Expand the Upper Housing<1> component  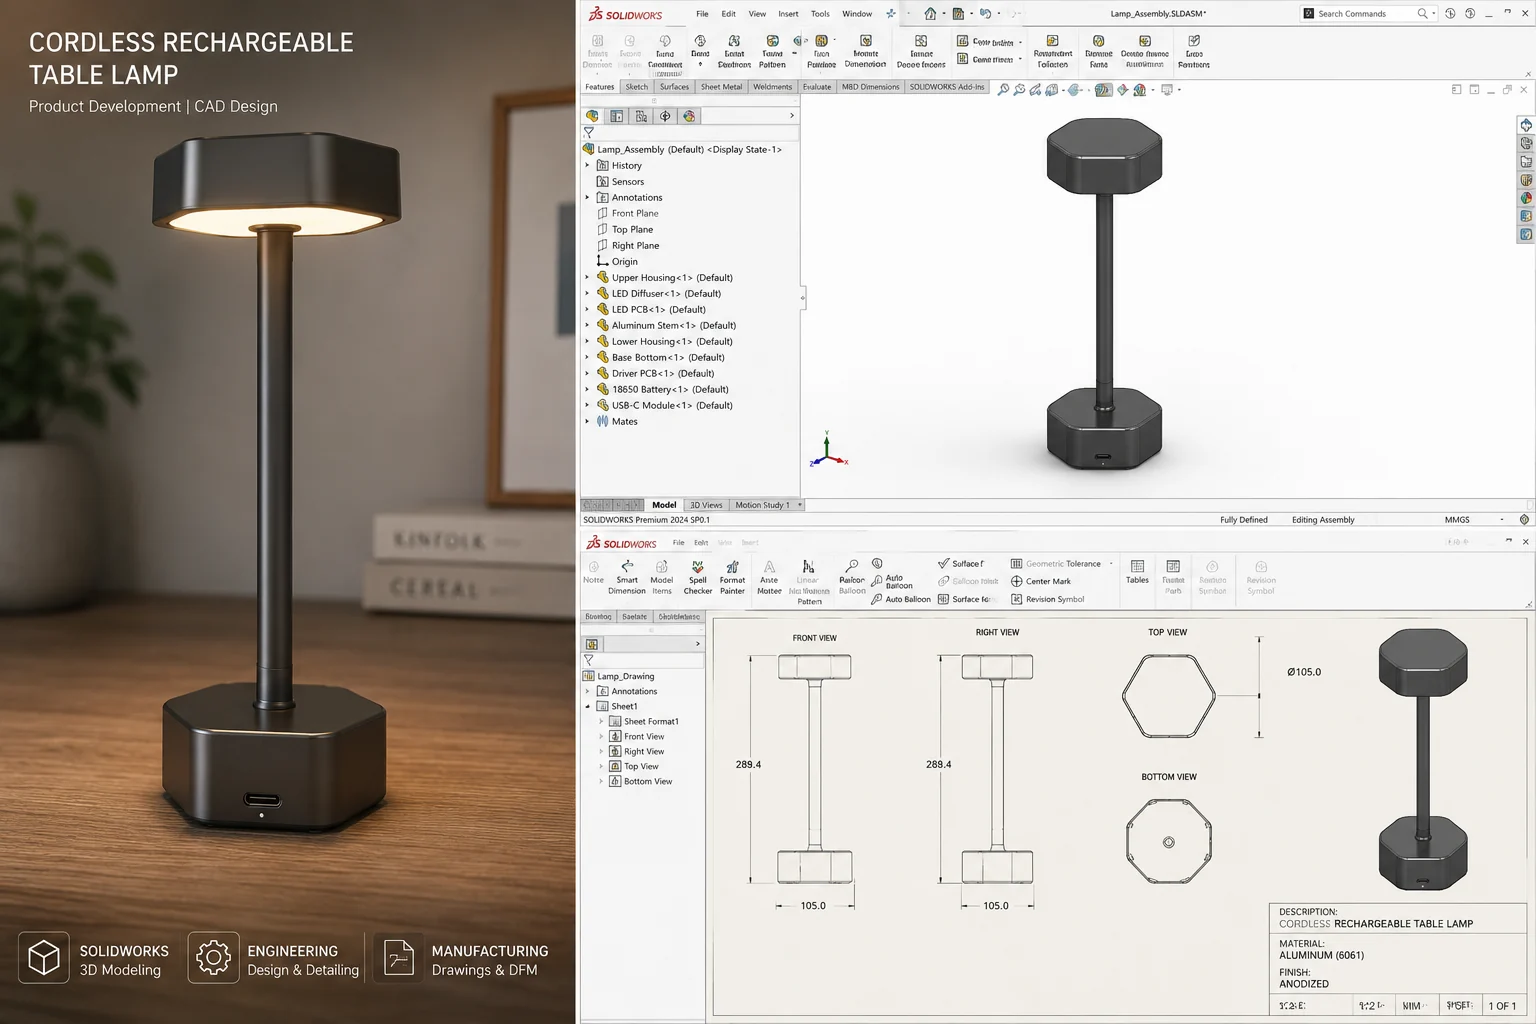pos(587,277)
